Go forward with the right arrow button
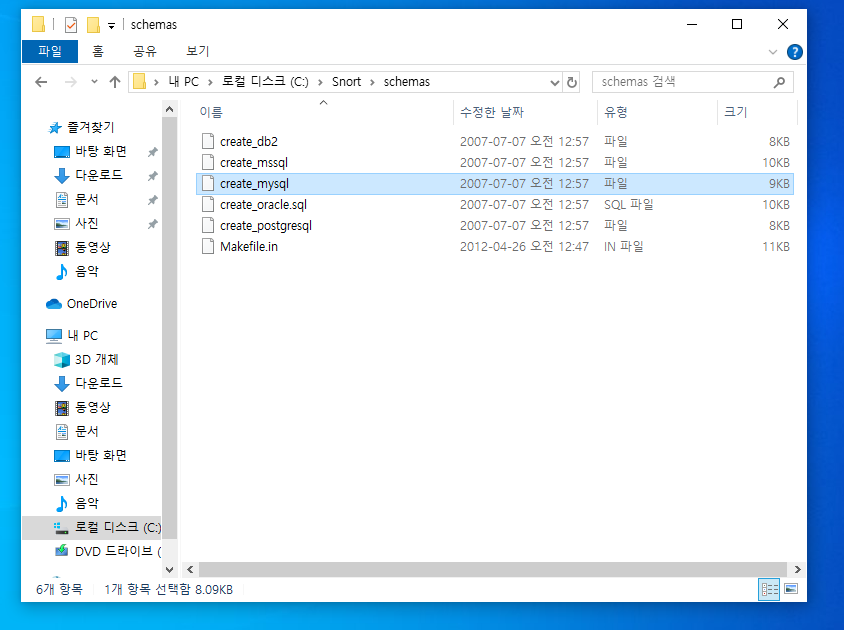The height and width of the screenshot is (630, 844). click(x=71, y=82)
